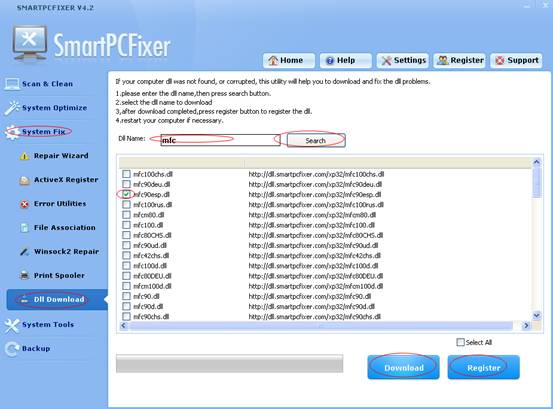Screen dimensions: 553x409
Task: Open the Help tab
Action: 346,61
